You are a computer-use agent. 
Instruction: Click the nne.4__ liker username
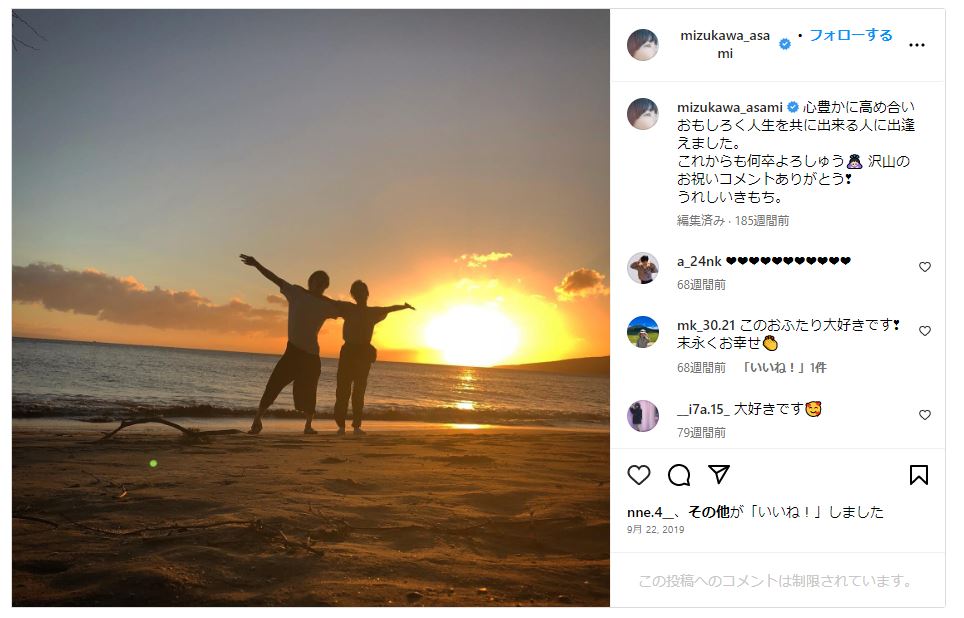point(652,512)
